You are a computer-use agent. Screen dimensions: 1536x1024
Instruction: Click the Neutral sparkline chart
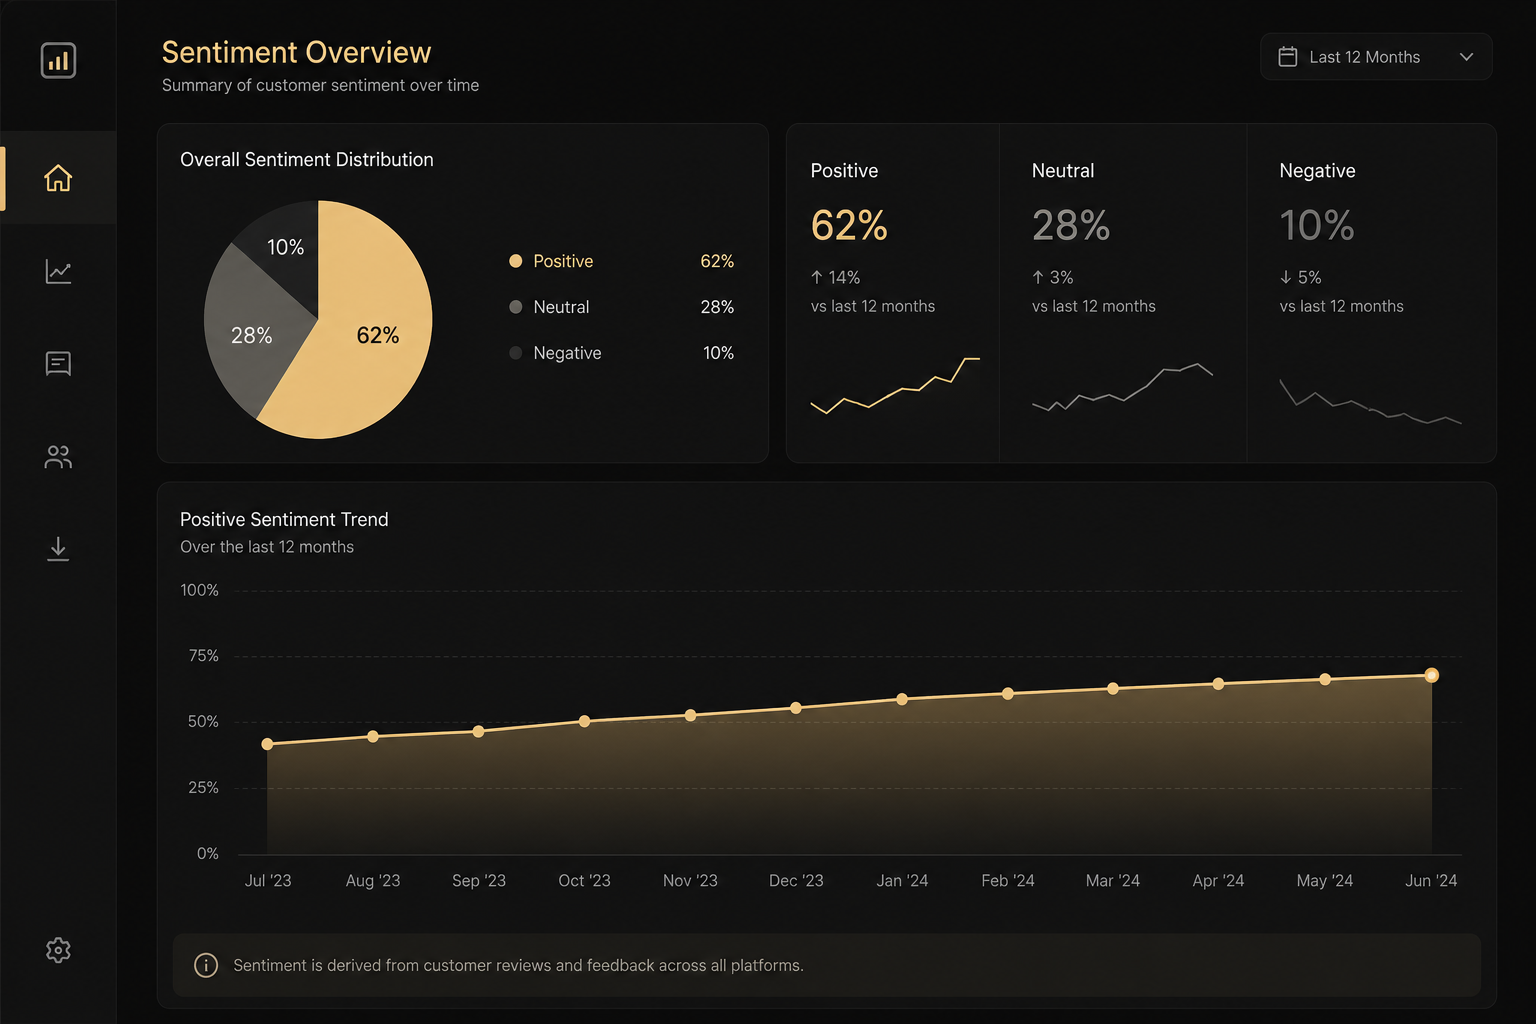[1122, 388]
